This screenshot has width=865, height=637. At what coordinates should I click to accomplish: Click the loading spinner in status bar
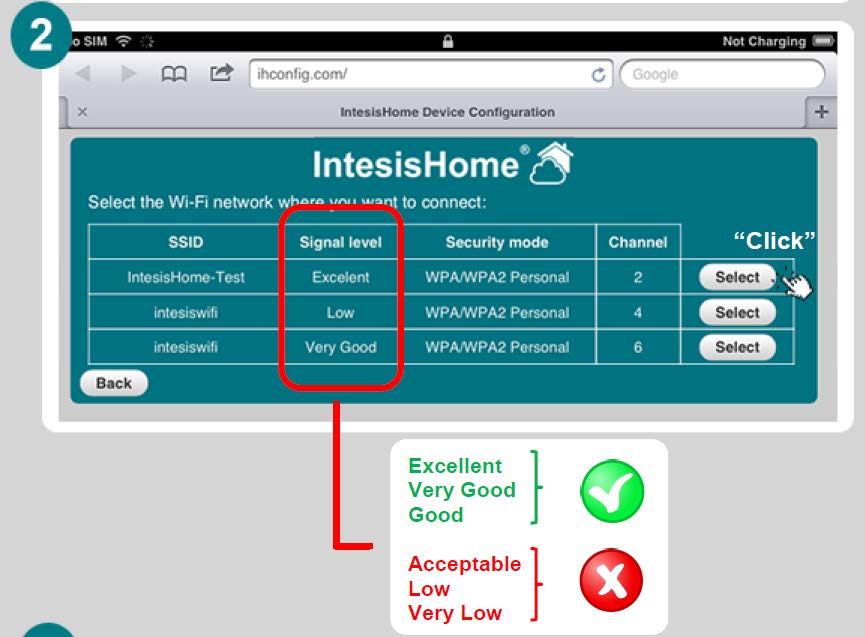click(x=147, y=41)
